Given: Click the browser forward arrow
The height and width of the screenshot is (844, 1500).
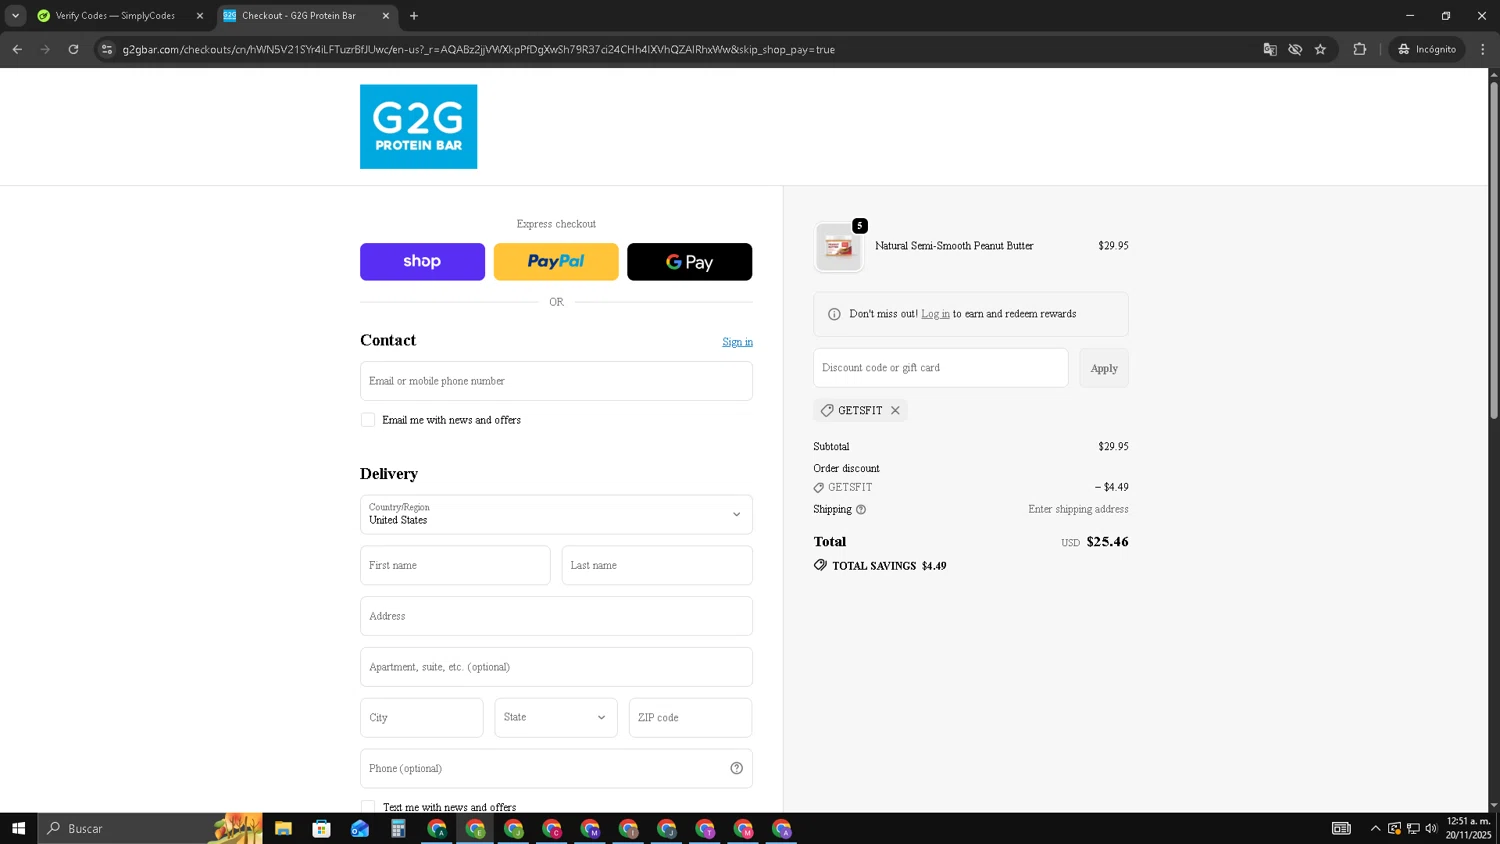Looking at the screenshot, I should 45,49.
